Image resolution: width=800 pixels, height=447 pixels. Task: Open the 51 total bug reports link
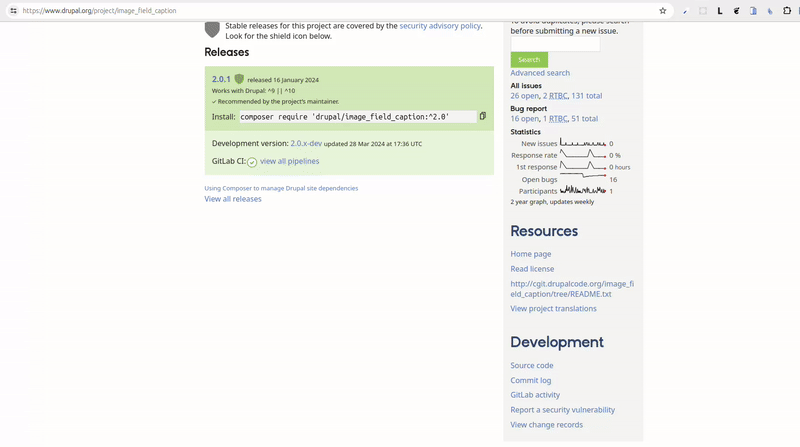pos(585,119)
